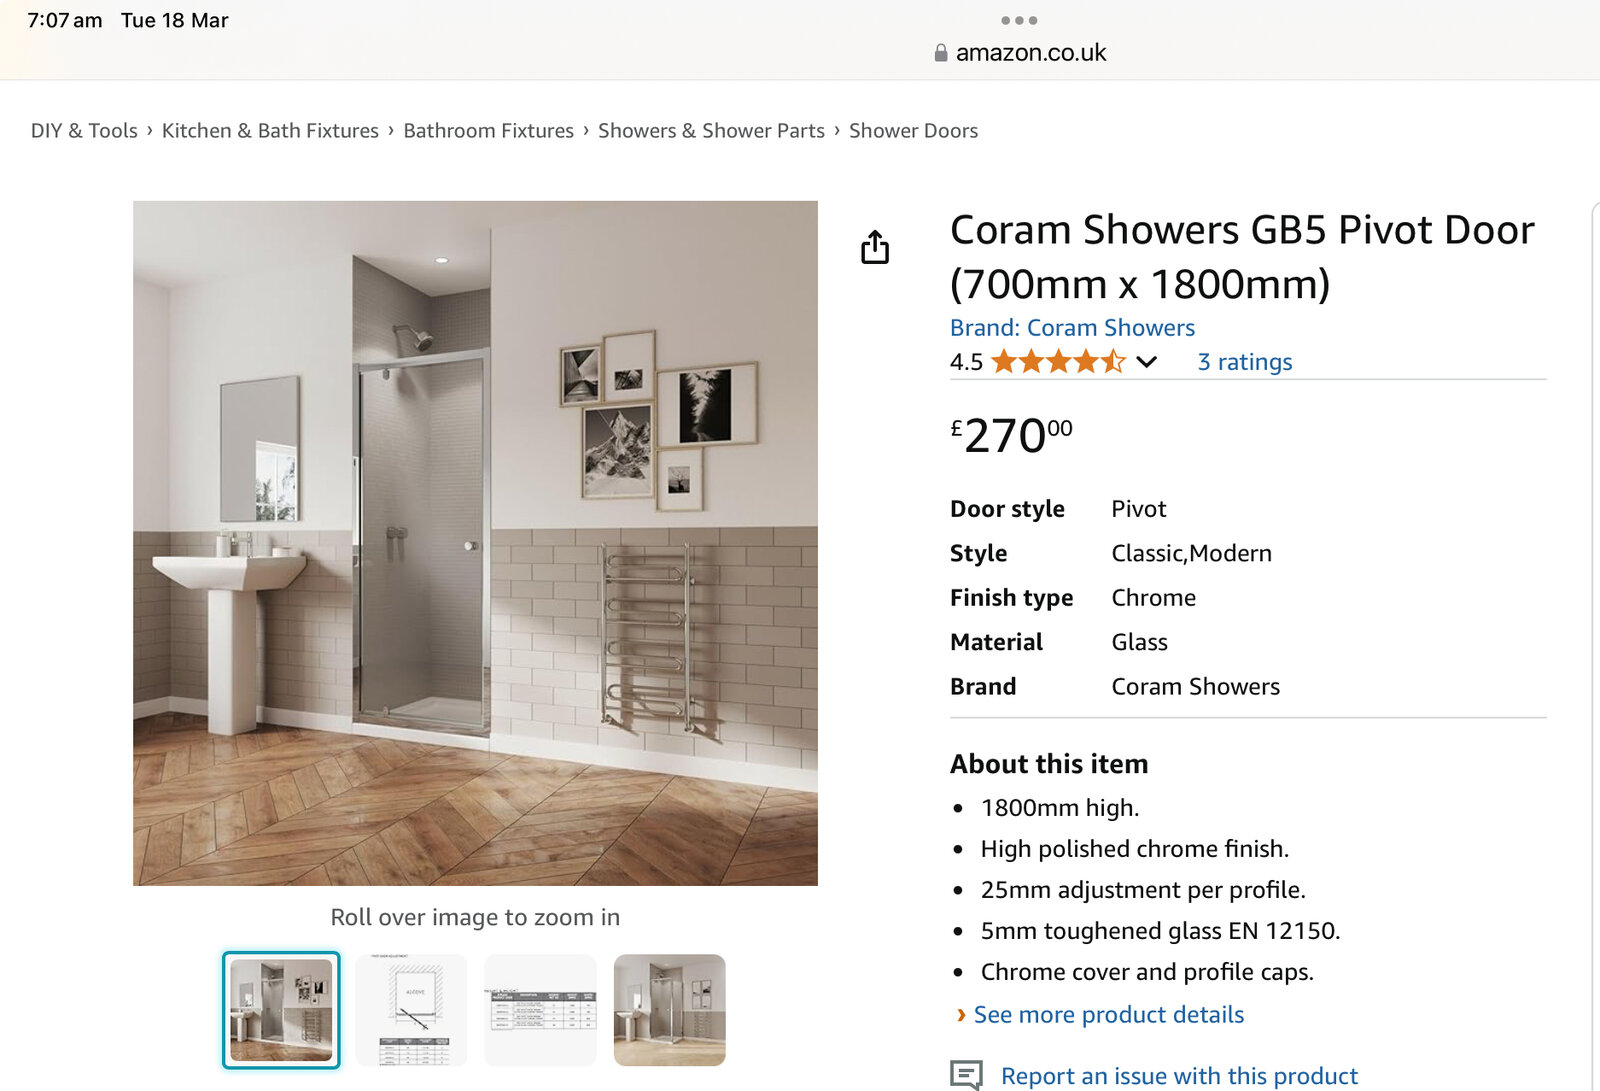Select the first bathroom photo thumbnail

(x=281, y=1010)
